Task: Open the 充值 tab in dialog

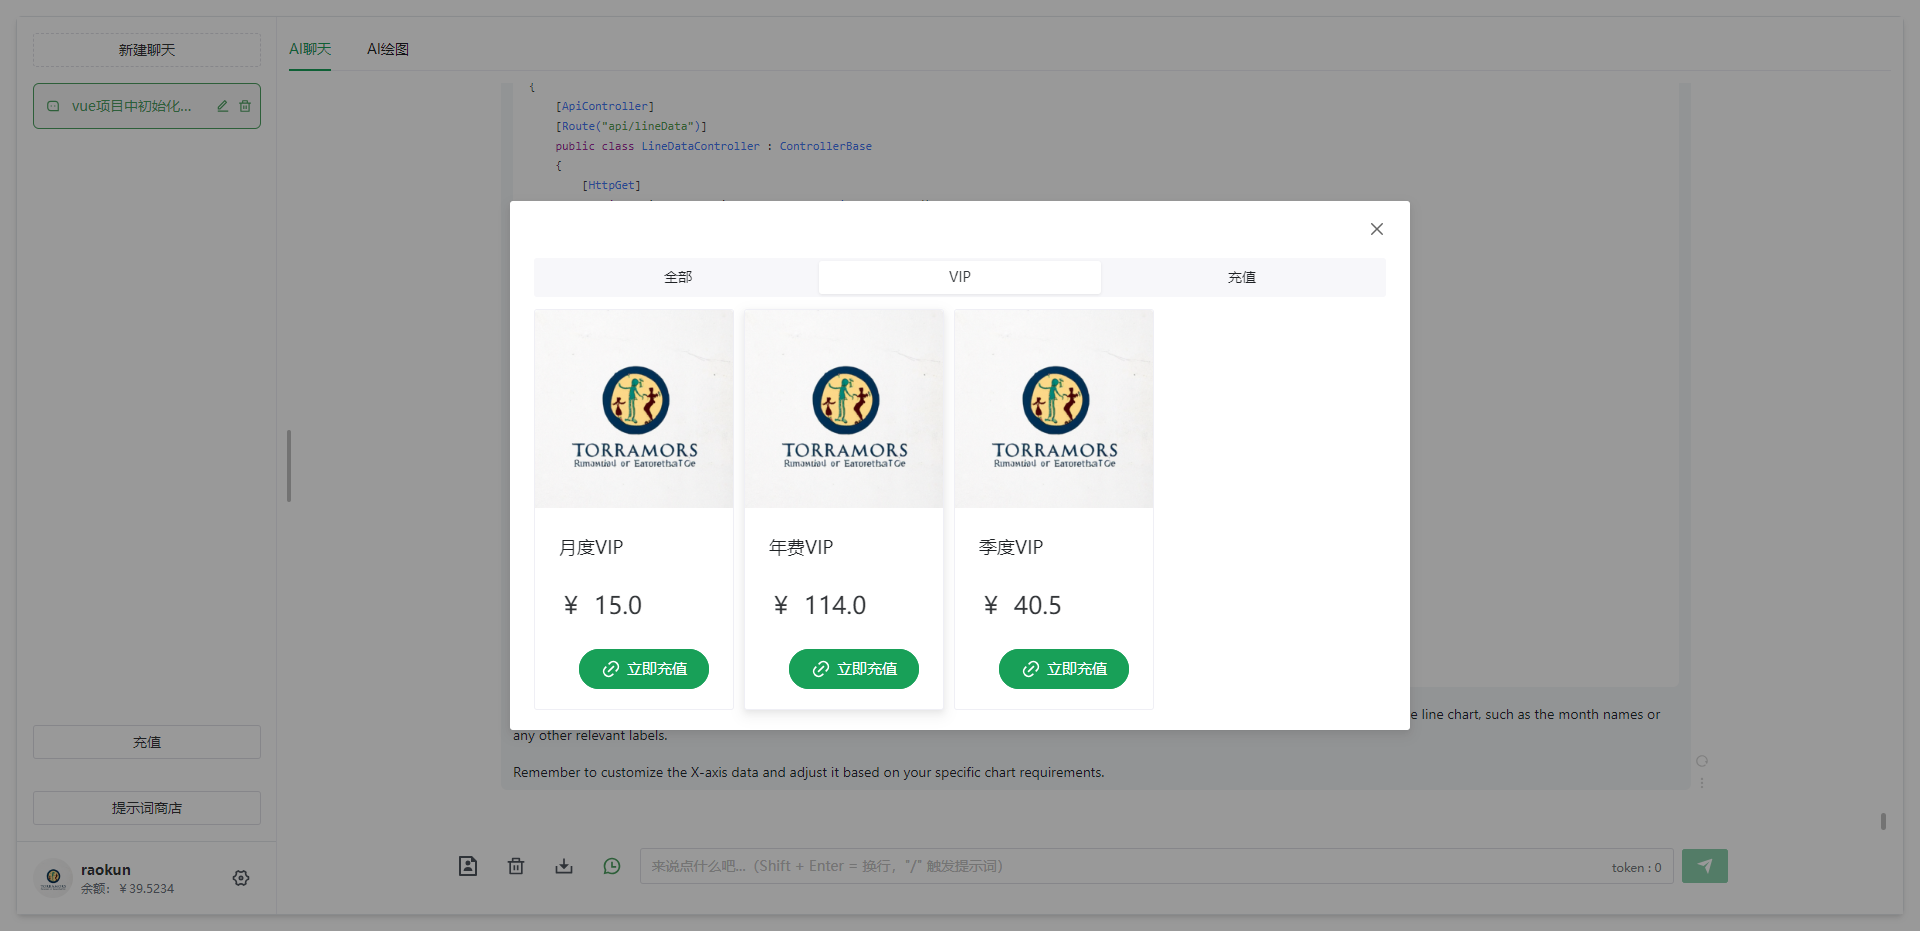Action: tap(1242, 277)
